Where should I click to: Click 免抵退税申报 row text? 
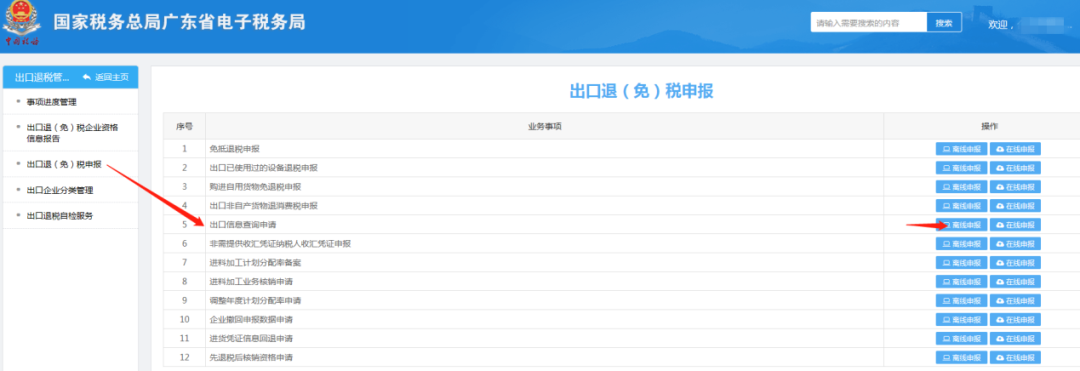235,149
